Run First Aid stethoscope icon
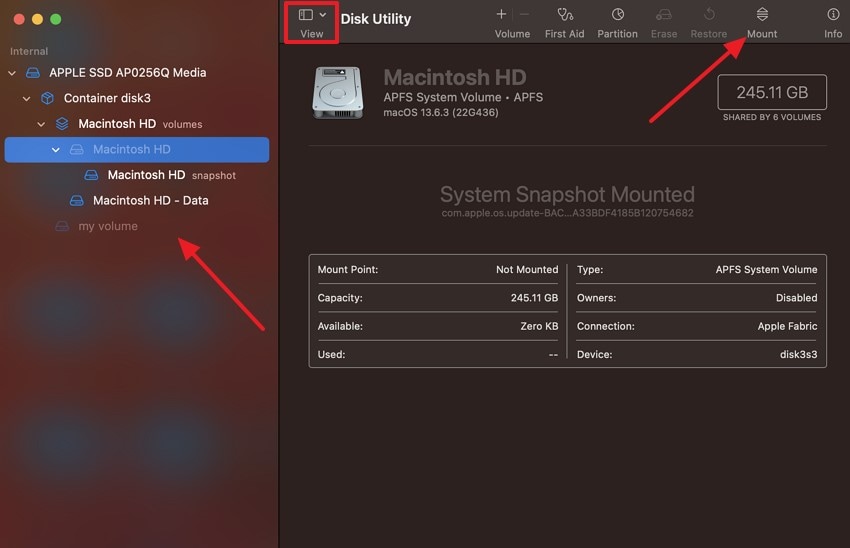This screenshot has width=850, height=548. [x=565, y=14]
